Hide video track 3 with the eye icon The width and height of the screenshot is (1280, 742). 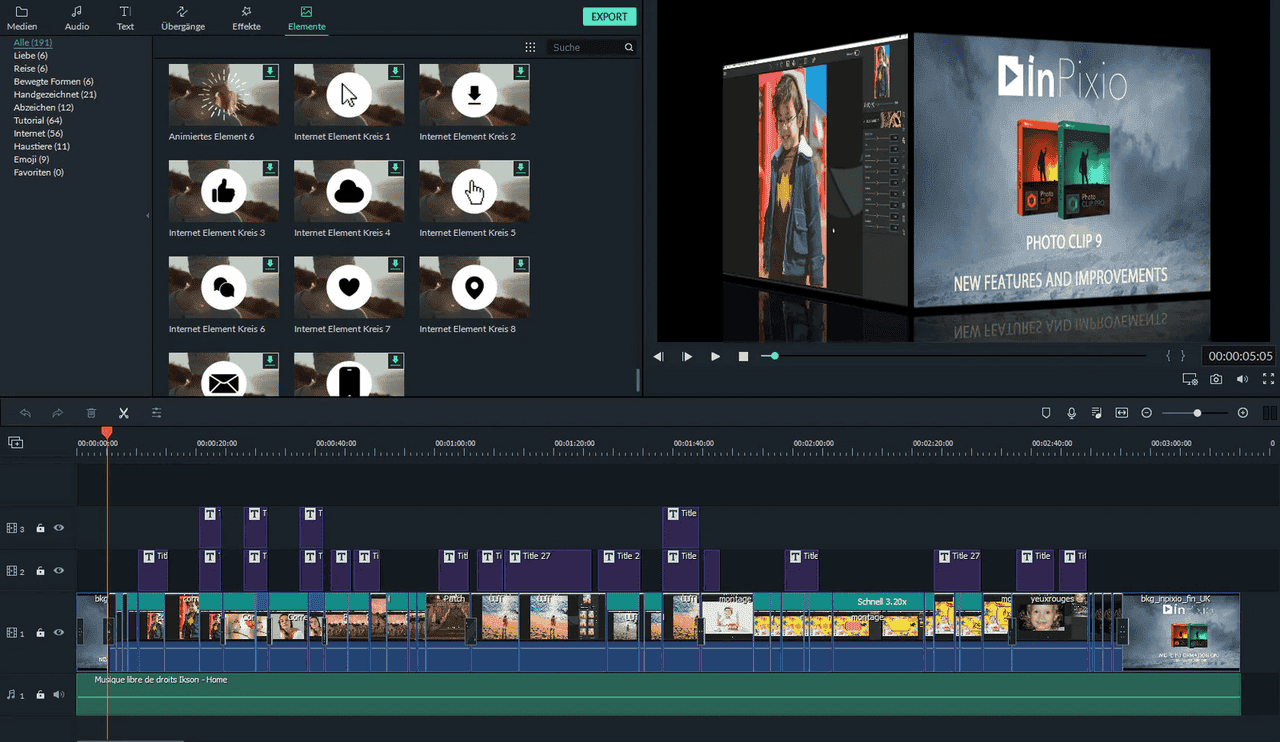pos(59,528)
